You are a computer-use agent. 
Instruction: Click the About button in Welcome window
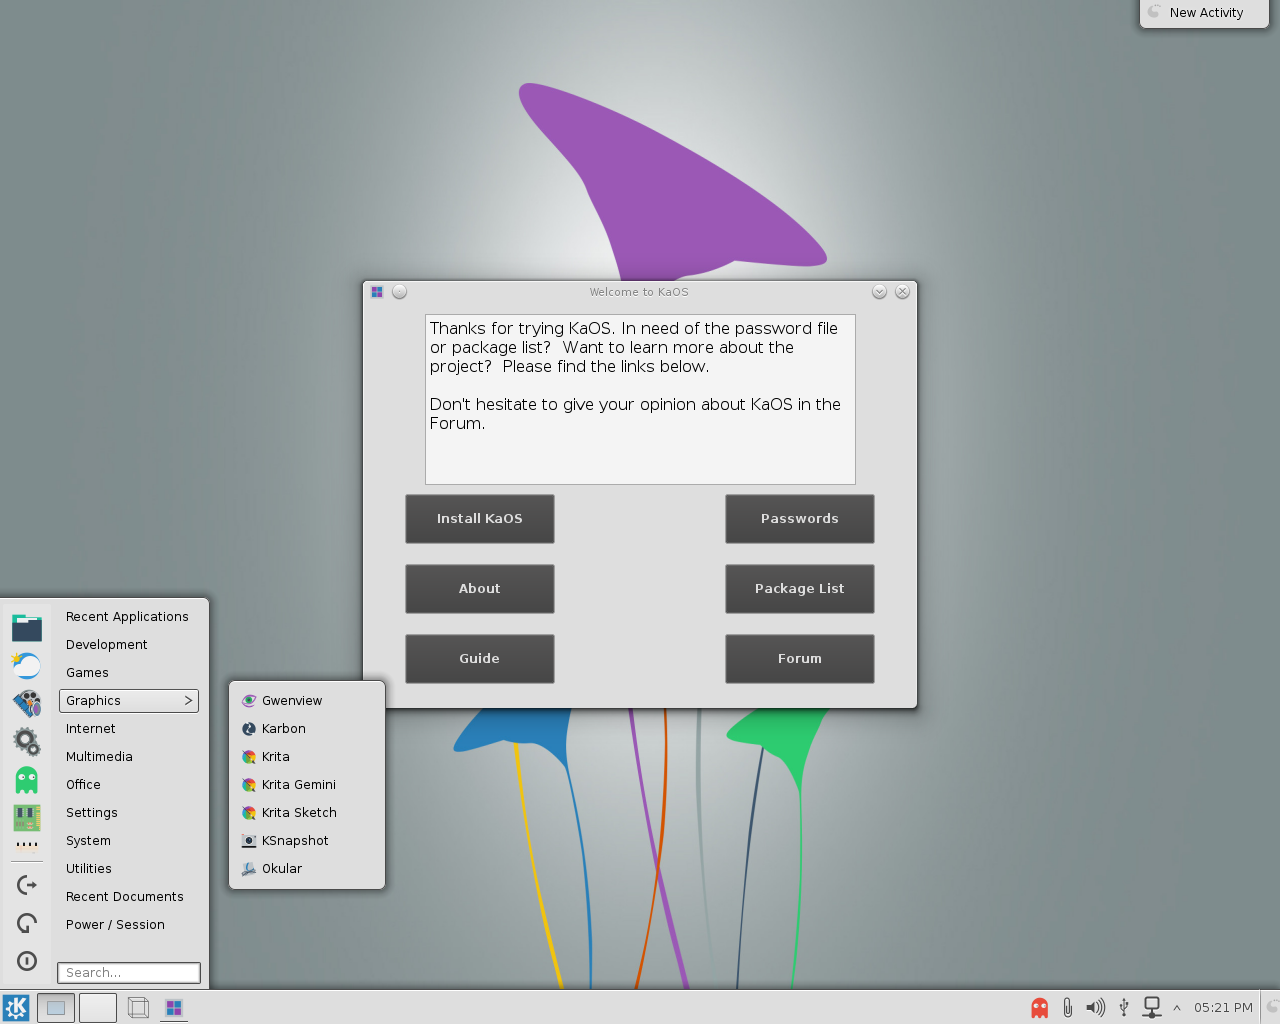480,589
